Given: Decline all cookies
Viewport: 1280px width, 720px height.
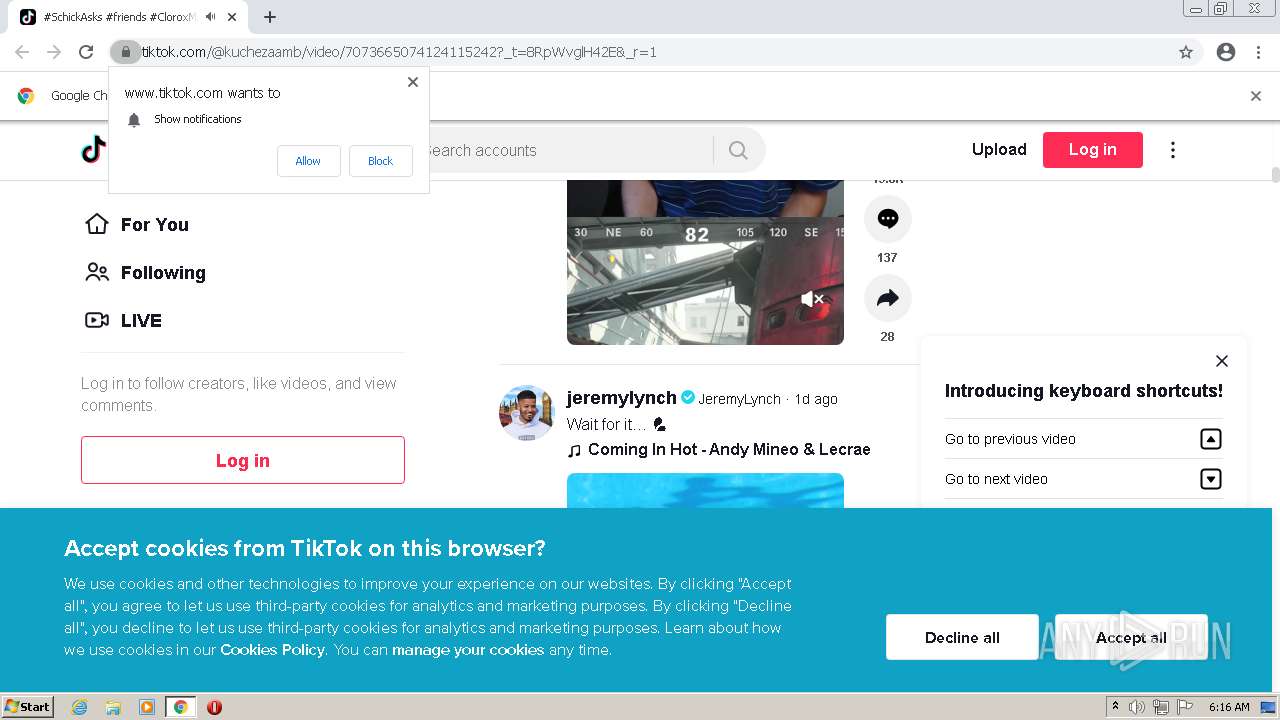Looking at the screenshot, I should (962, 637).
